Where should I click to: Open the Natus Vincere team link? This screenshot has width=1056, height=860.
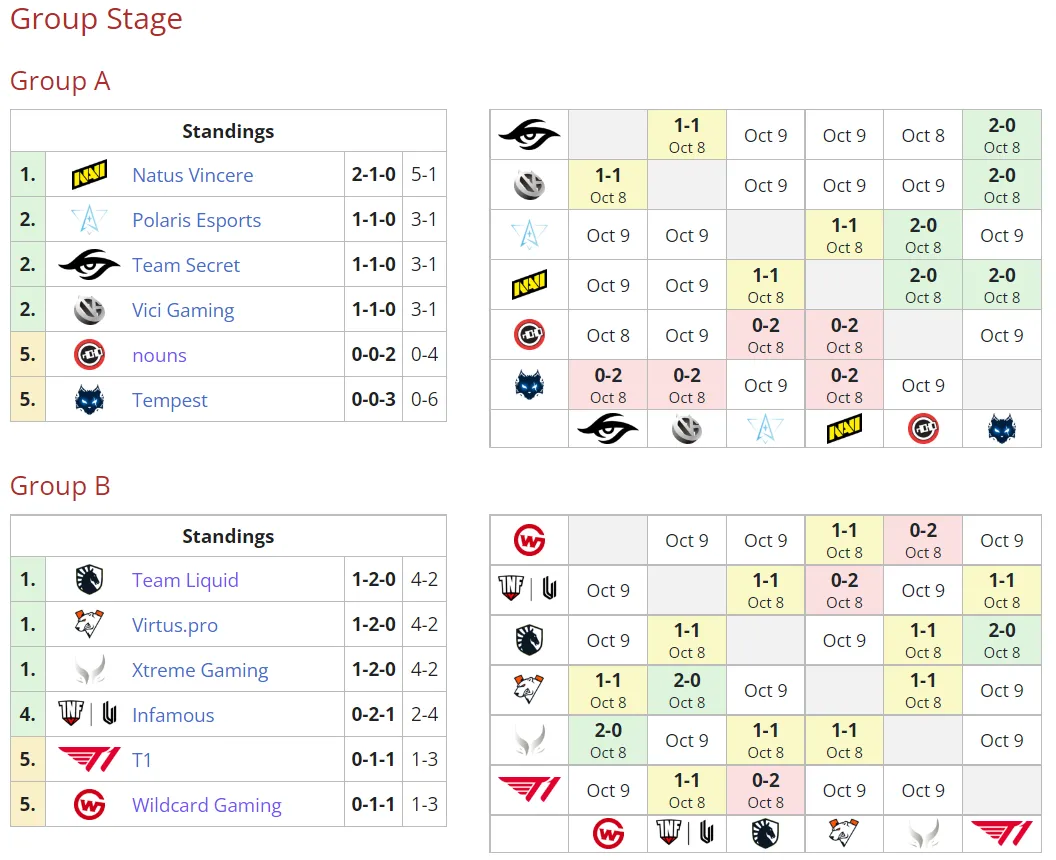pyautogui.click(x=193, y=175)
